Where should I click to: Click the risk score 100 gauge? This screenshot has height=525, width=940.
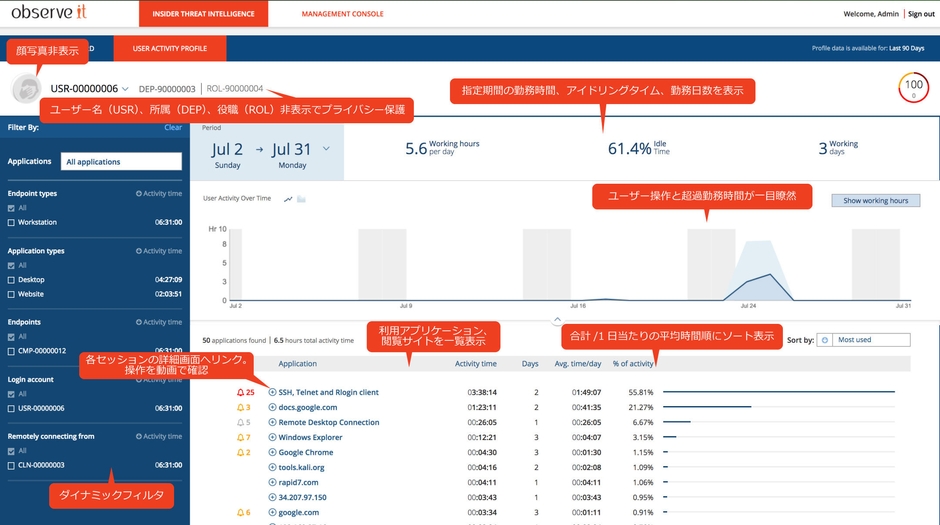912,87
